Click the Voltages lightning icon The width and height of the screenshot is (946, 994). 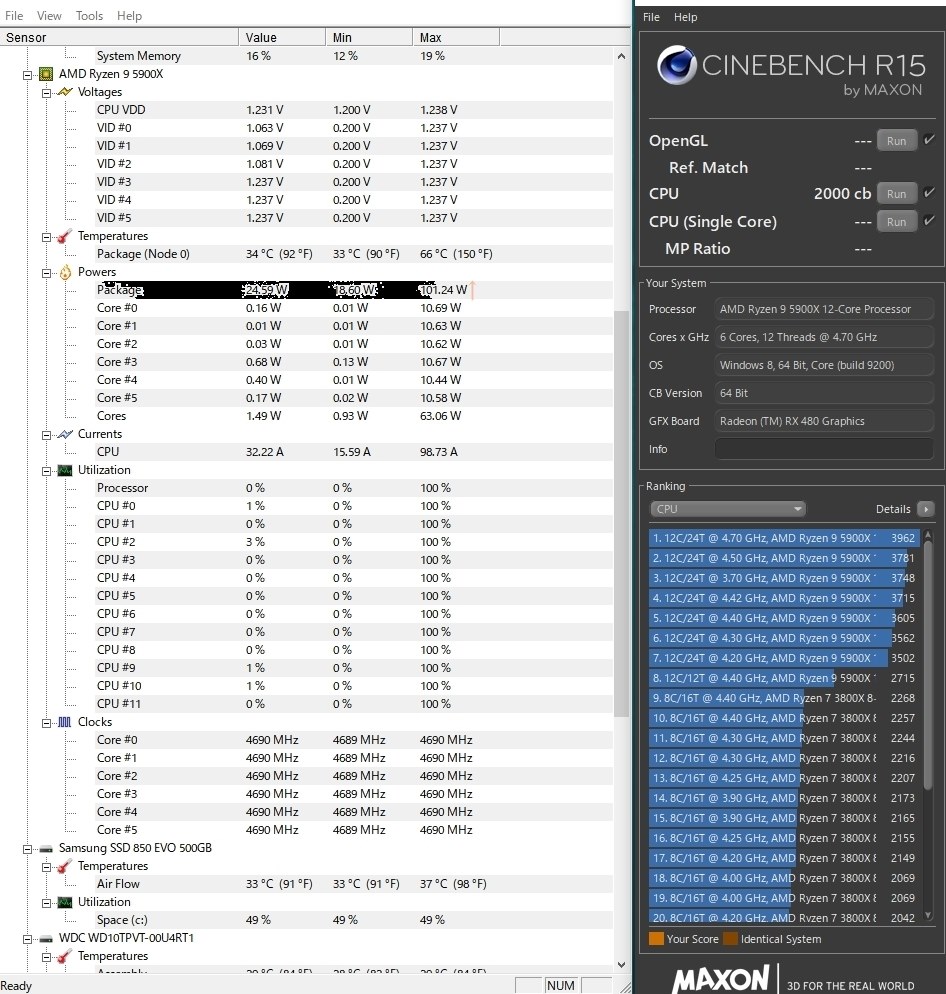click(x=65, y=92)
